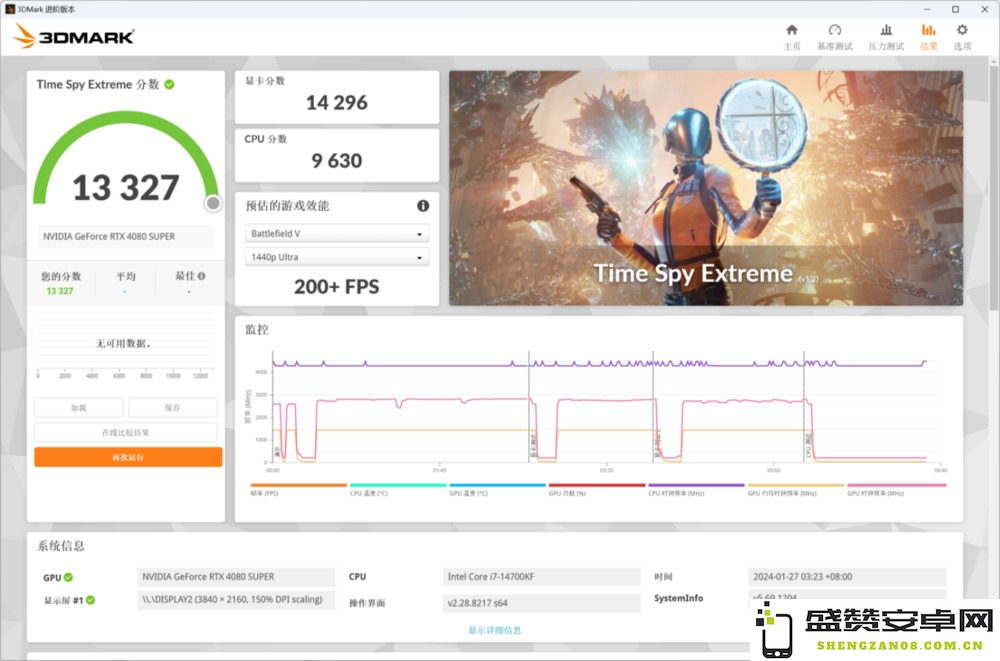Open the Options (选项) gear icon
Viewport: 1000px width, 661px height.
[x=962, y=29]
